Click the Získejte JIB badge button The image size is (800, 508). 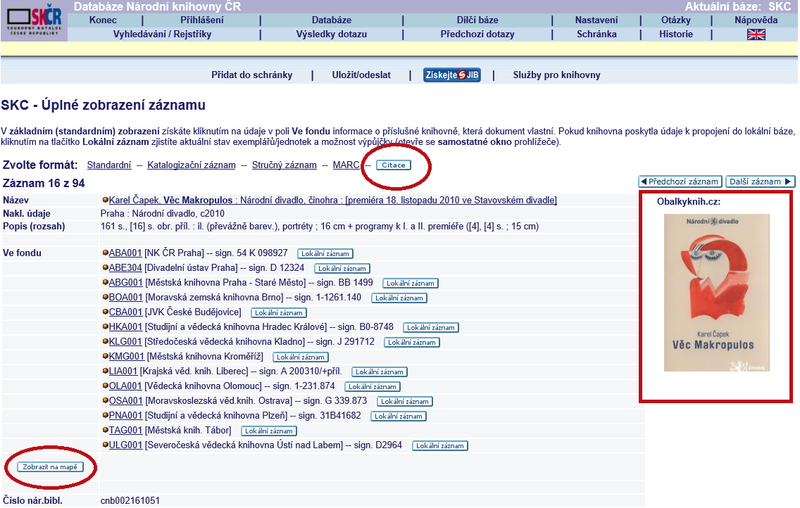click(x=452, y=75)
